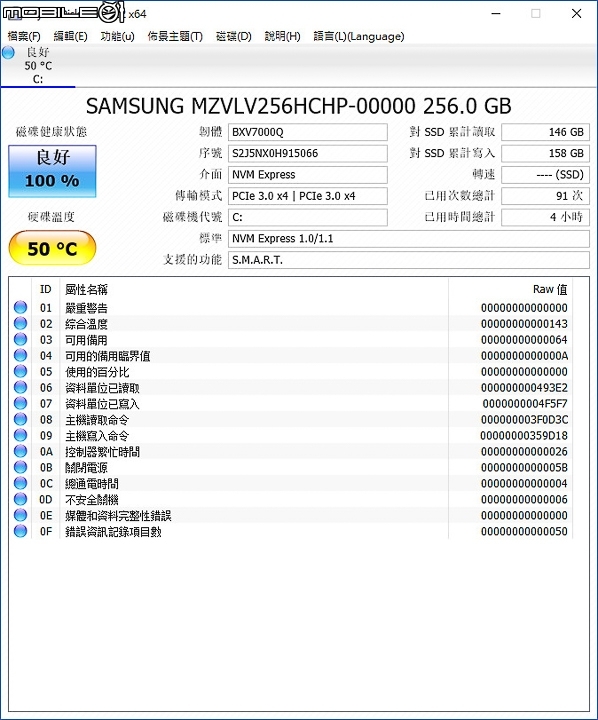Open the 語言(L)(Language) menu

point(359,36)
